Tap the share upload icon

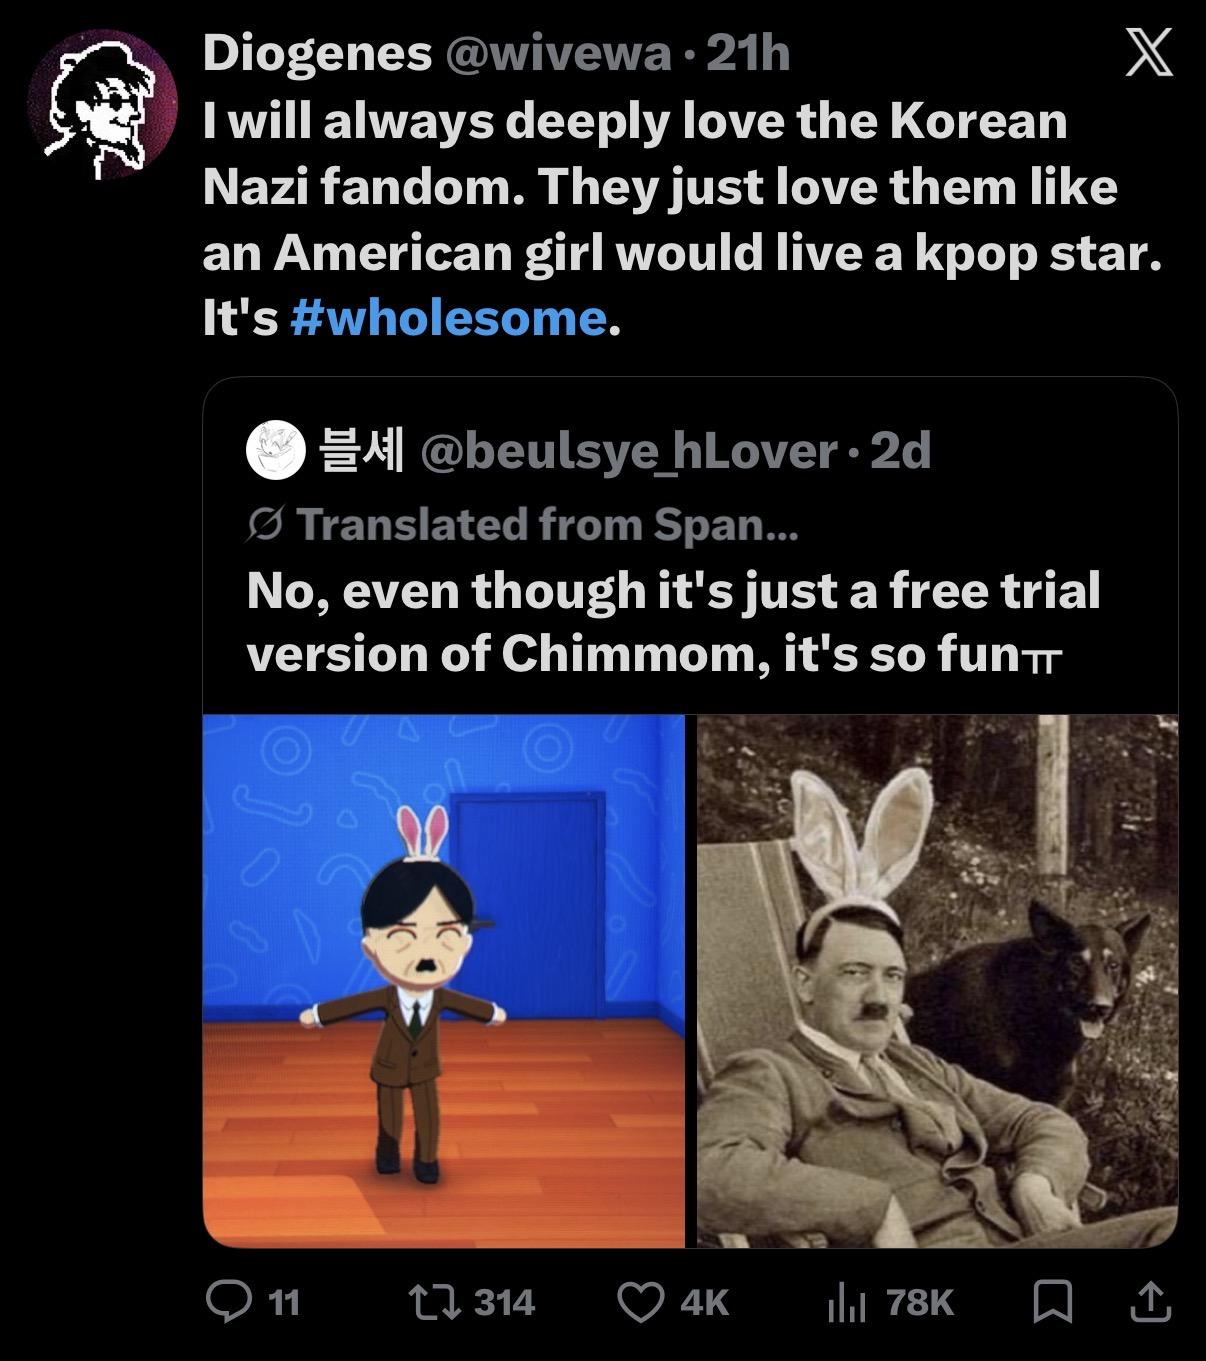tap(1149, 1301)
